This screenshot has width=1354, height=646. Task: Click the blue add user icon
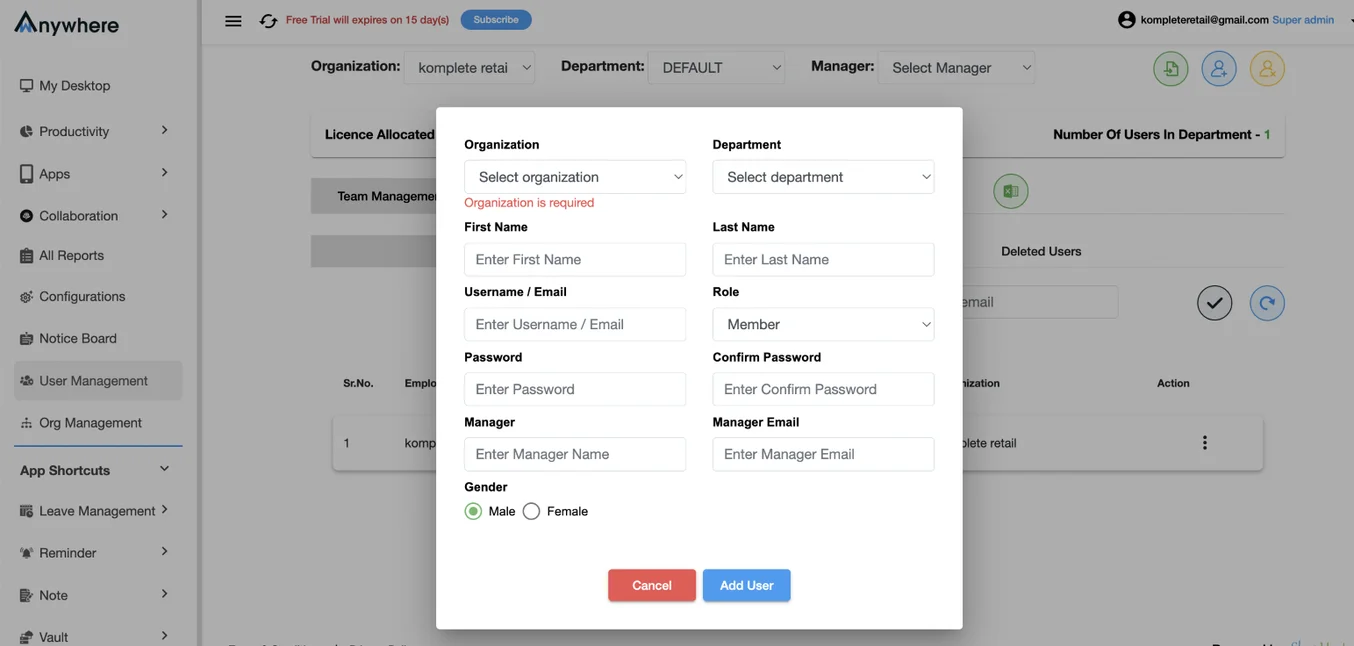(x=1219, y=69)
